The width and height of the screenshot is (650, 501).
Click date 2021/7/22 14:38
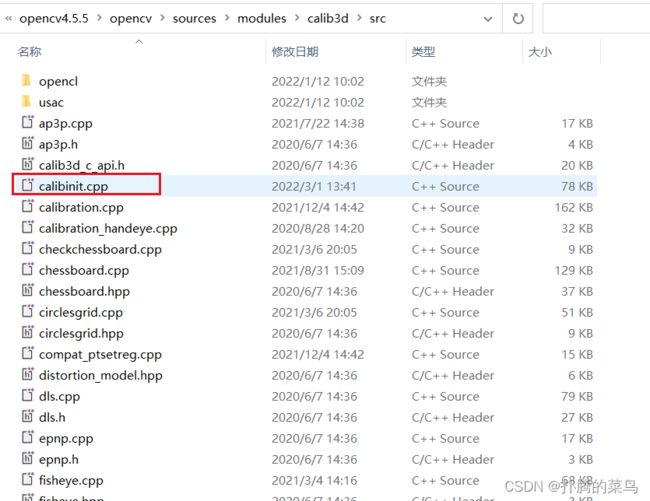pyautogui.click(x=318, y=123)
